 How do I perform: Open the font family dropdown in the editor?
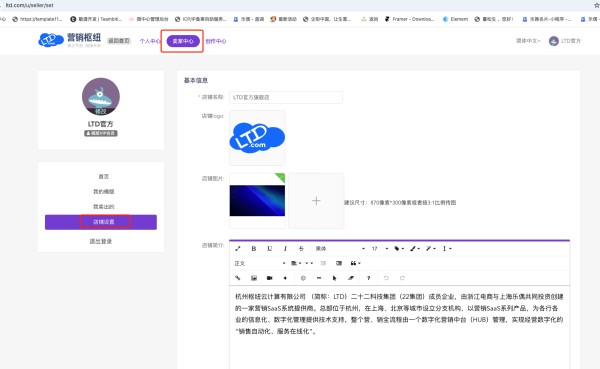340,248
